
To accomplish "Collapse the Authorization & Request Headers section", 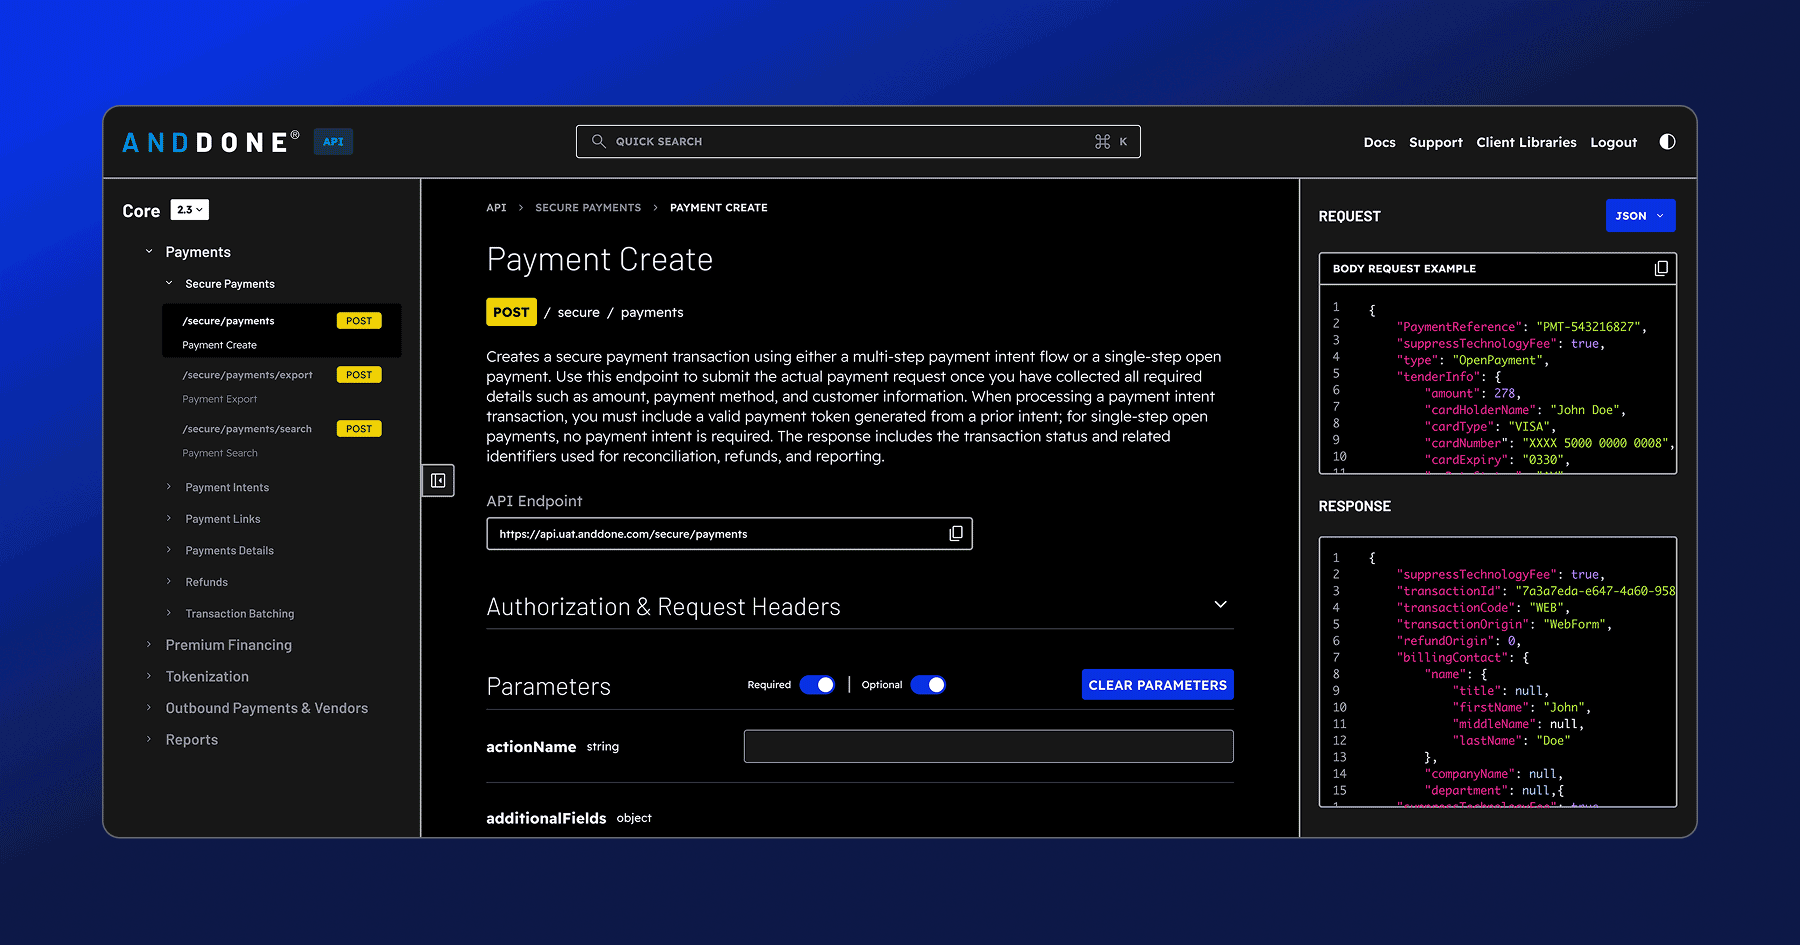I will [x=1220, y=604].
